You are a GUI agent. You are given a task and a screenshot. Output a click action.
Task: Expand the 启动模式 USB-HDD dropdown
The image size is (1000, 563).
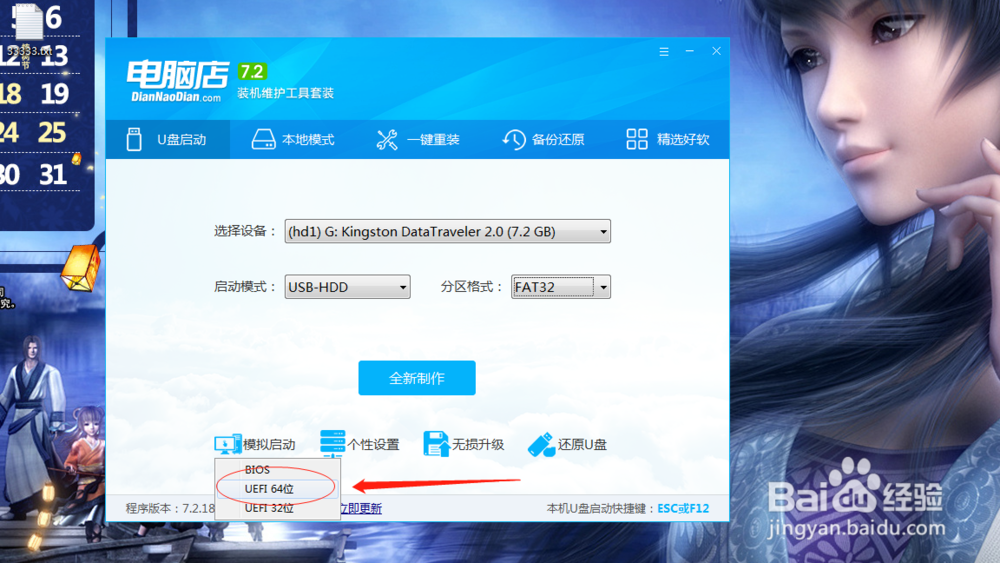tap(347, 287)
